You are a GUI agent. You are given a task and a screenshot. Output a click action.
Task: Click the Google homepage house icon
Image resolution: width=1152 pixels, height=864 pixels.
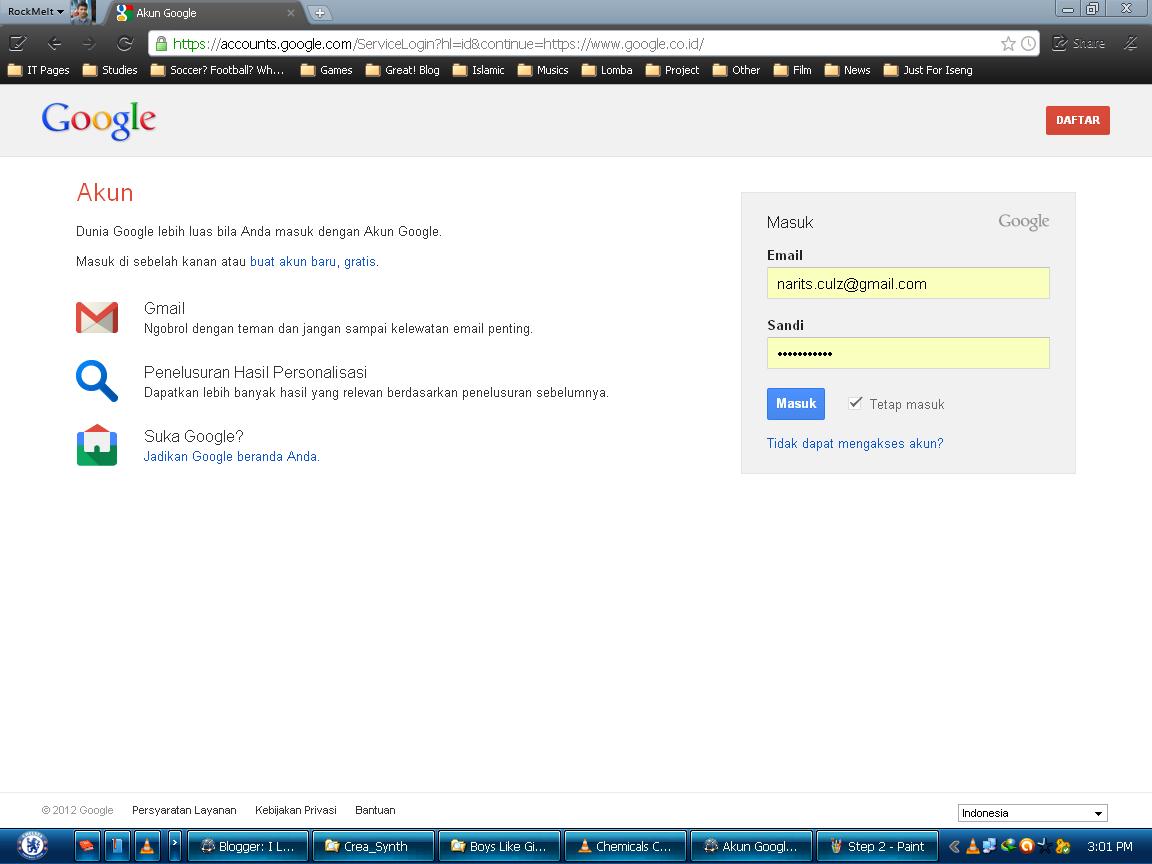[97, 445]
